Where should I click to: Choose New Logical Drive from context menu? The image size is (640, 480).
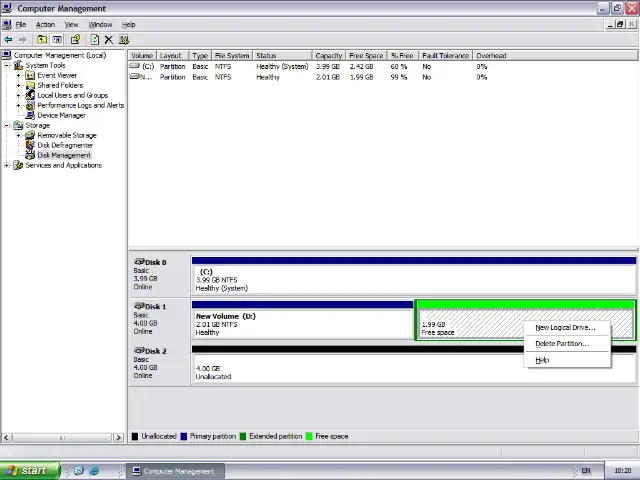pos(565,328)
